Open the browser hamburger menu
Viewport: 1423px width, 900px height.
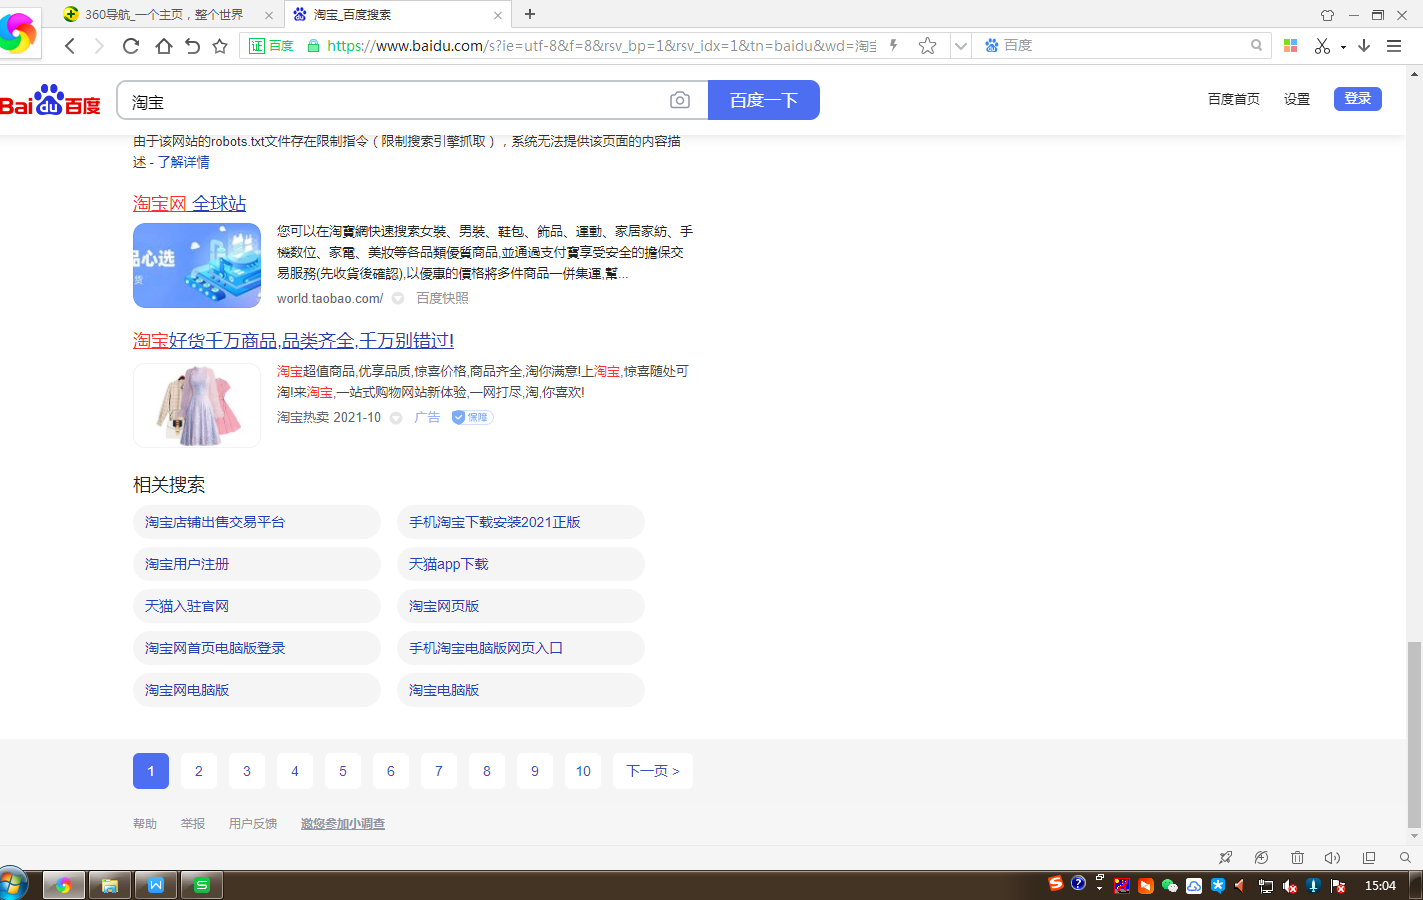coord(1394,46)
